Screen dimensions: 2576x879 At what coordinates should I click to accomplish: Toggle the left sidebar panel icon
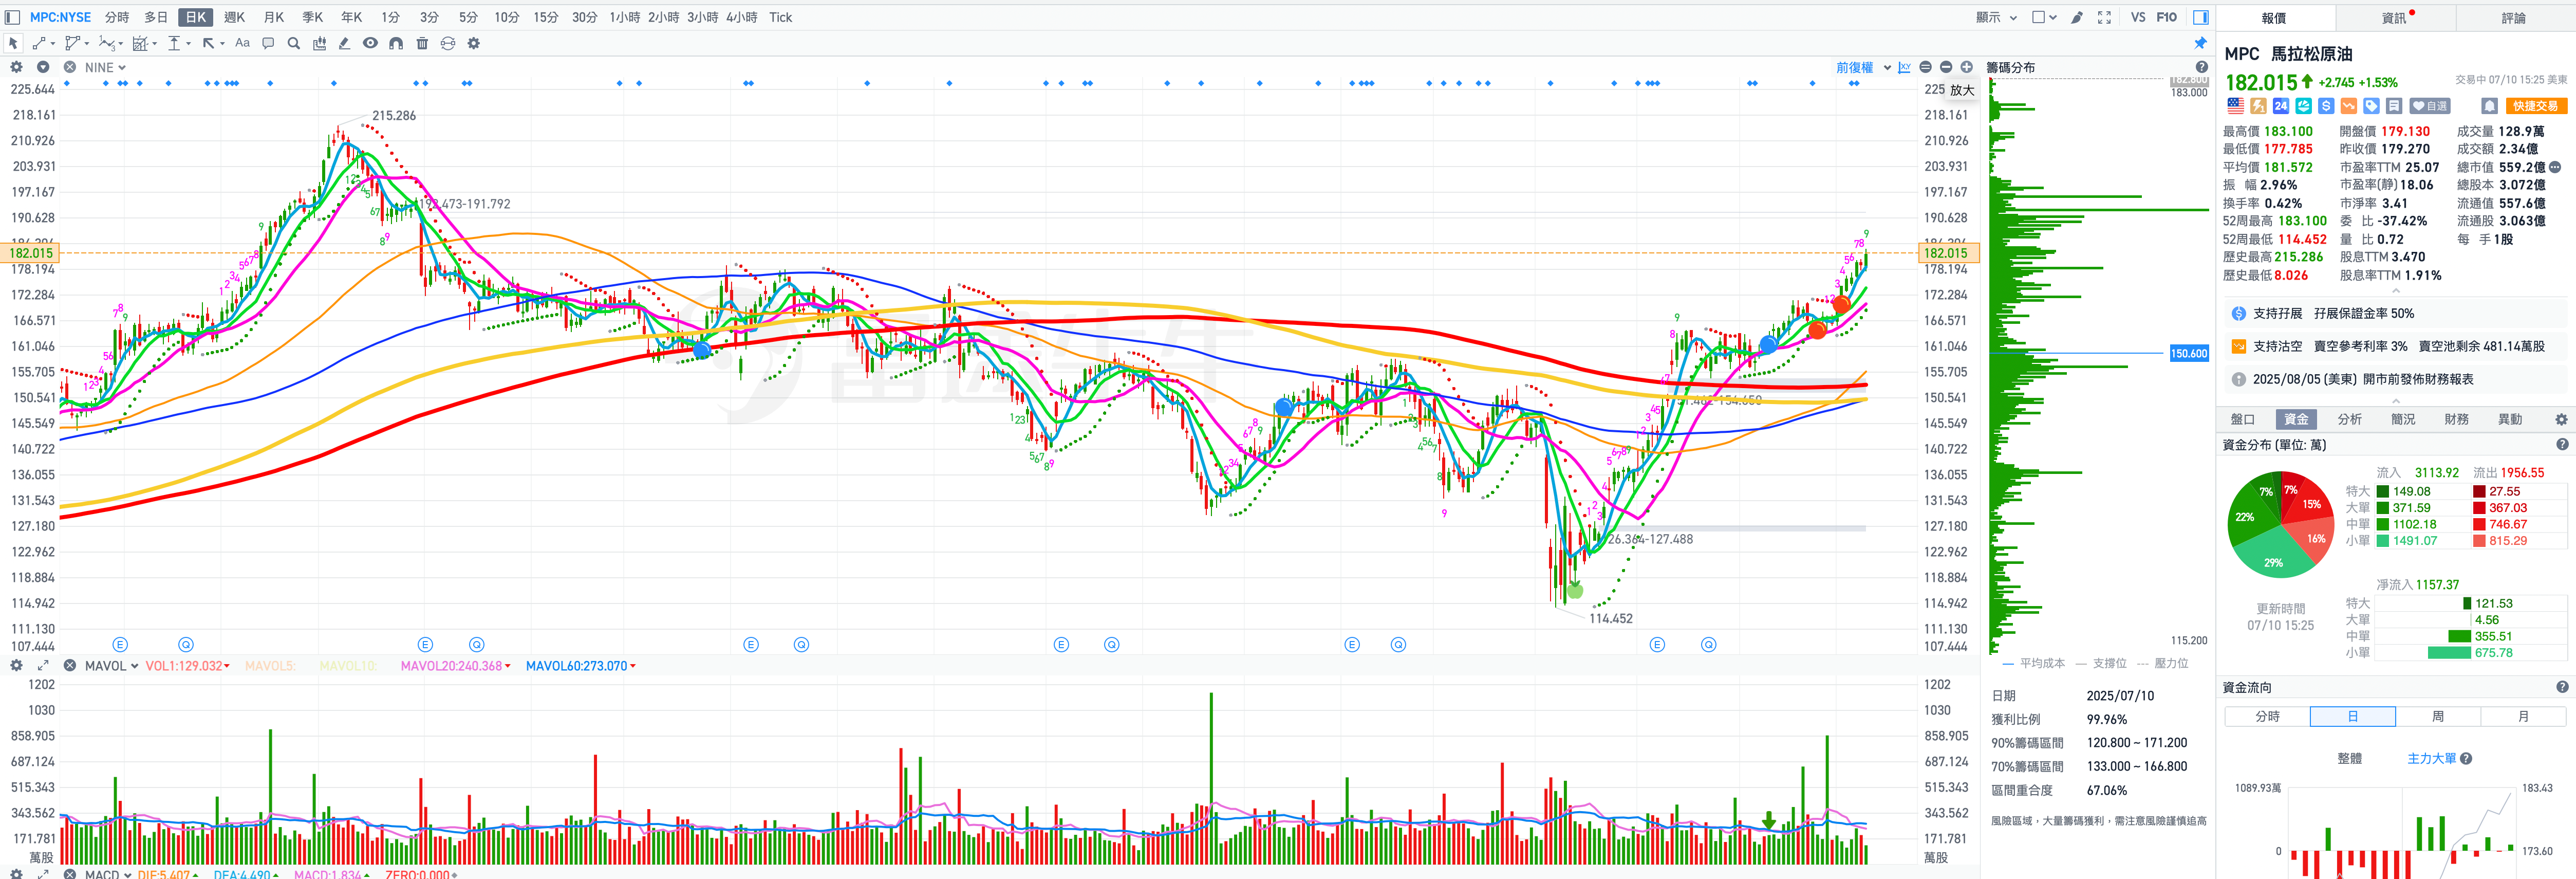tap(13, 18)
